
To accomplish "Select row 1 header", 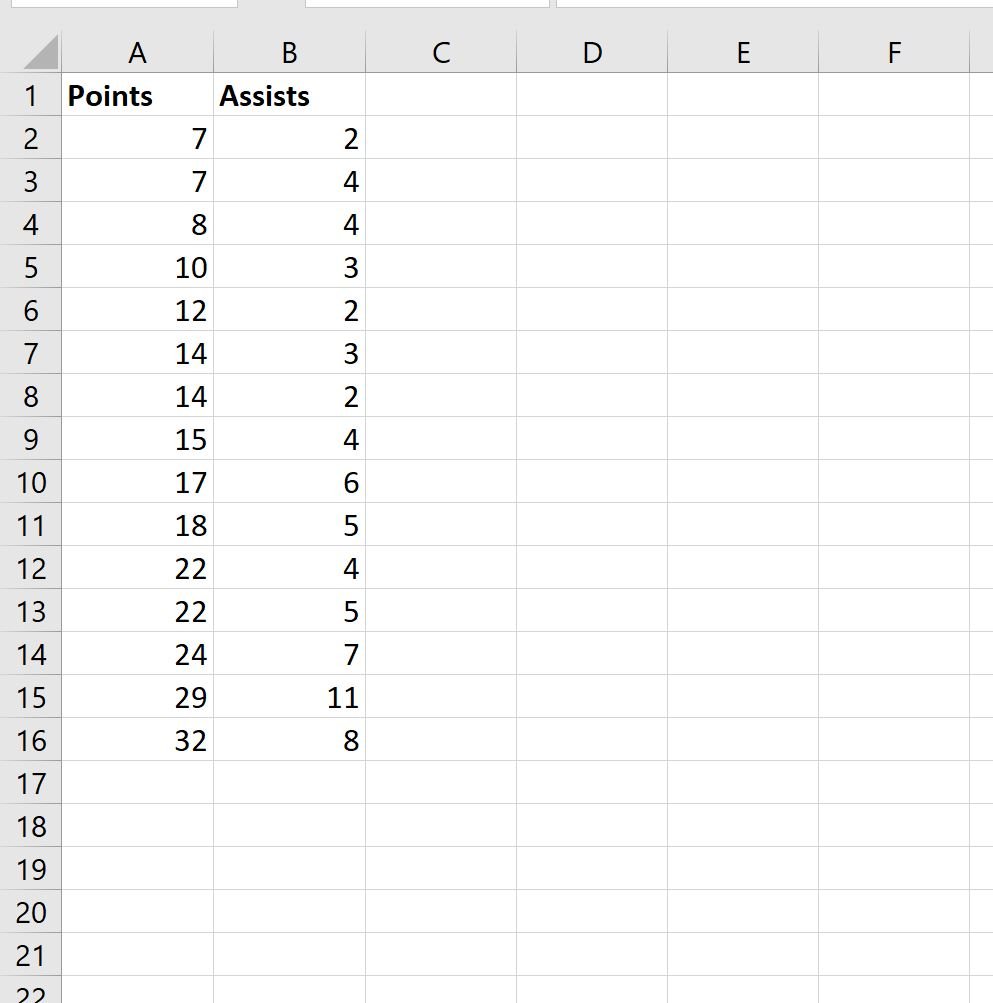I will tap(31, 95).
